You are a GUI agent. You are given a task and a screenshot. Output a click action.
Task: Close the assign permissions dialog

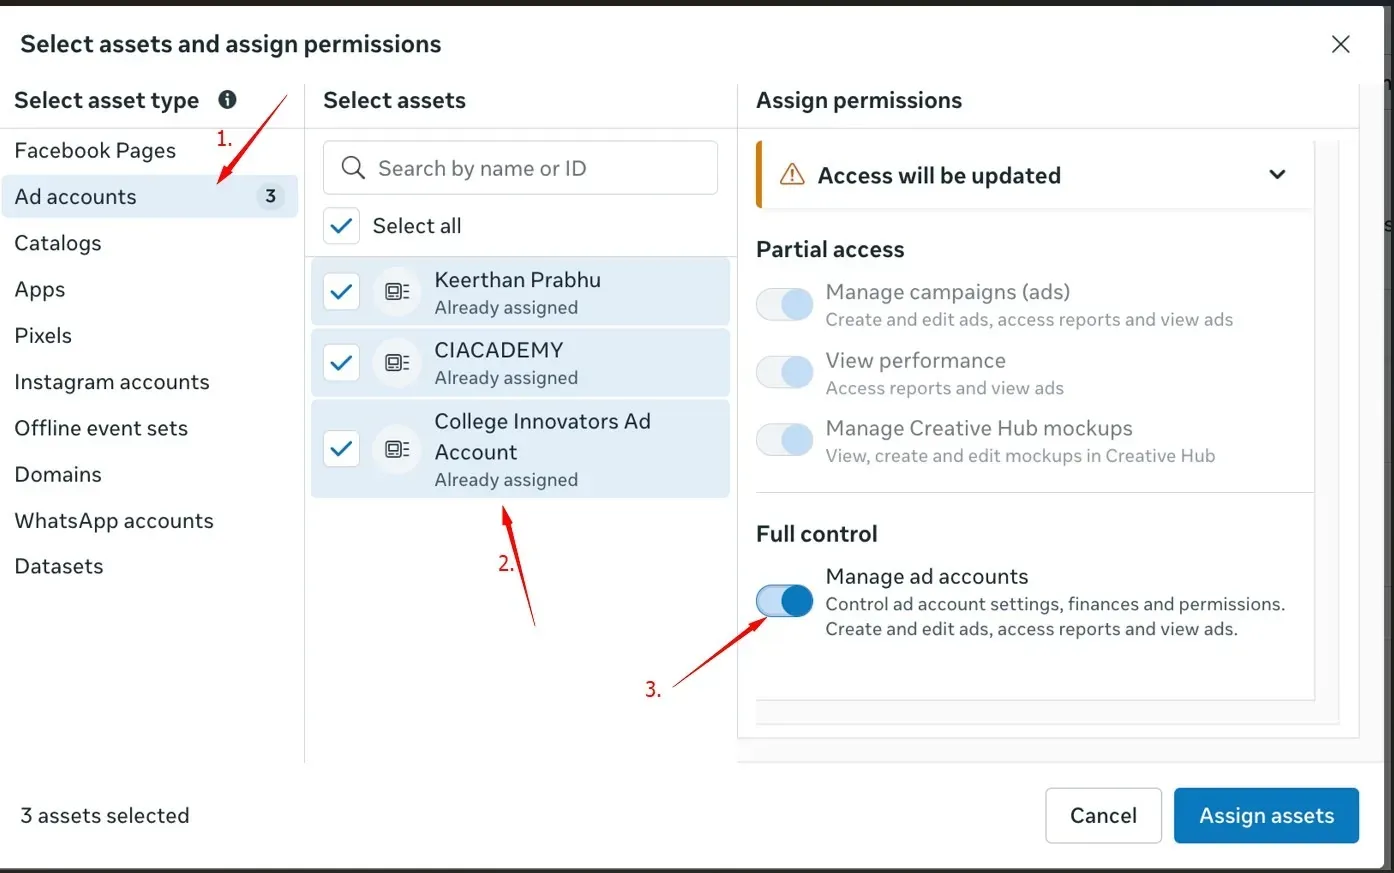[x=1340, y=44]
